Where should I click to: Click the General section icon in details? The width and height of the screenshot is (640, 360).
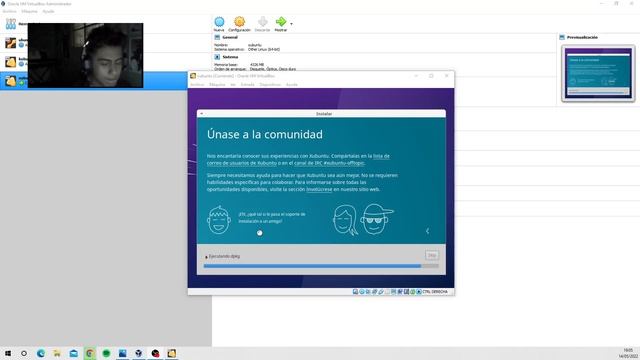click(x=217, y=37)
